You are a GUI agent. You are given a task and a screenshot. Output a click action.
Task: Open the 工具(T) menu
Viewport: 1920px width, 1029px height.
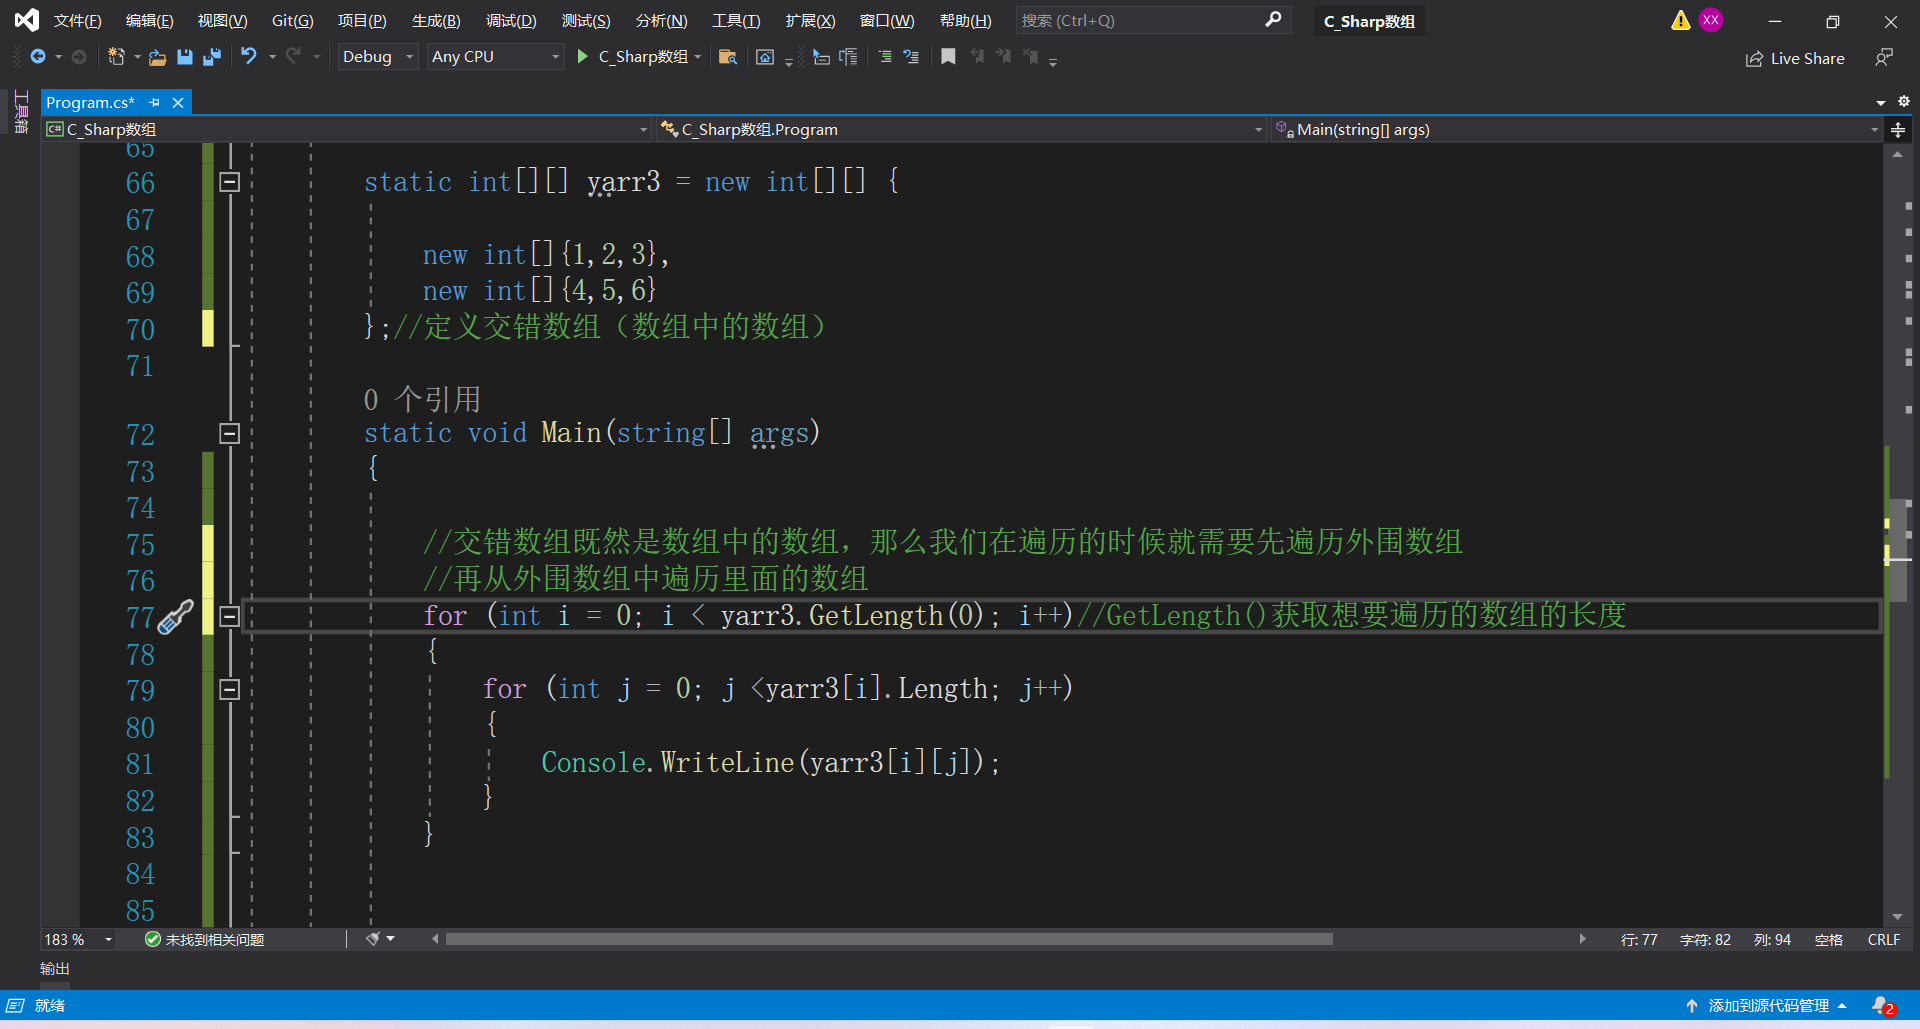tap(735, 21)
